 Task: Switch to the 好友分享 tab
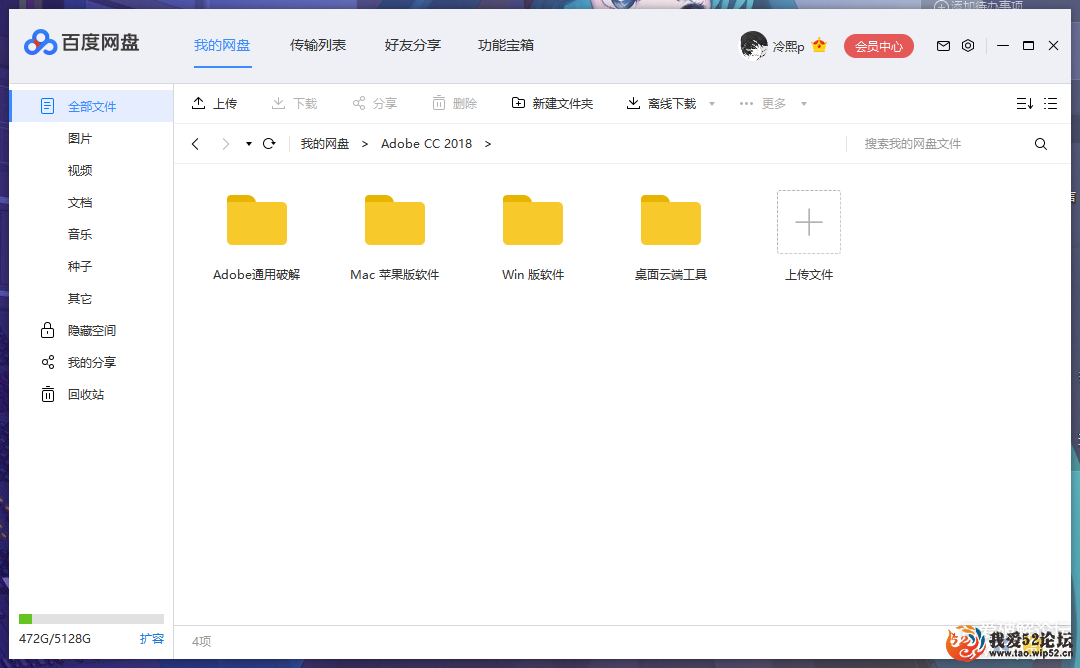413,45
